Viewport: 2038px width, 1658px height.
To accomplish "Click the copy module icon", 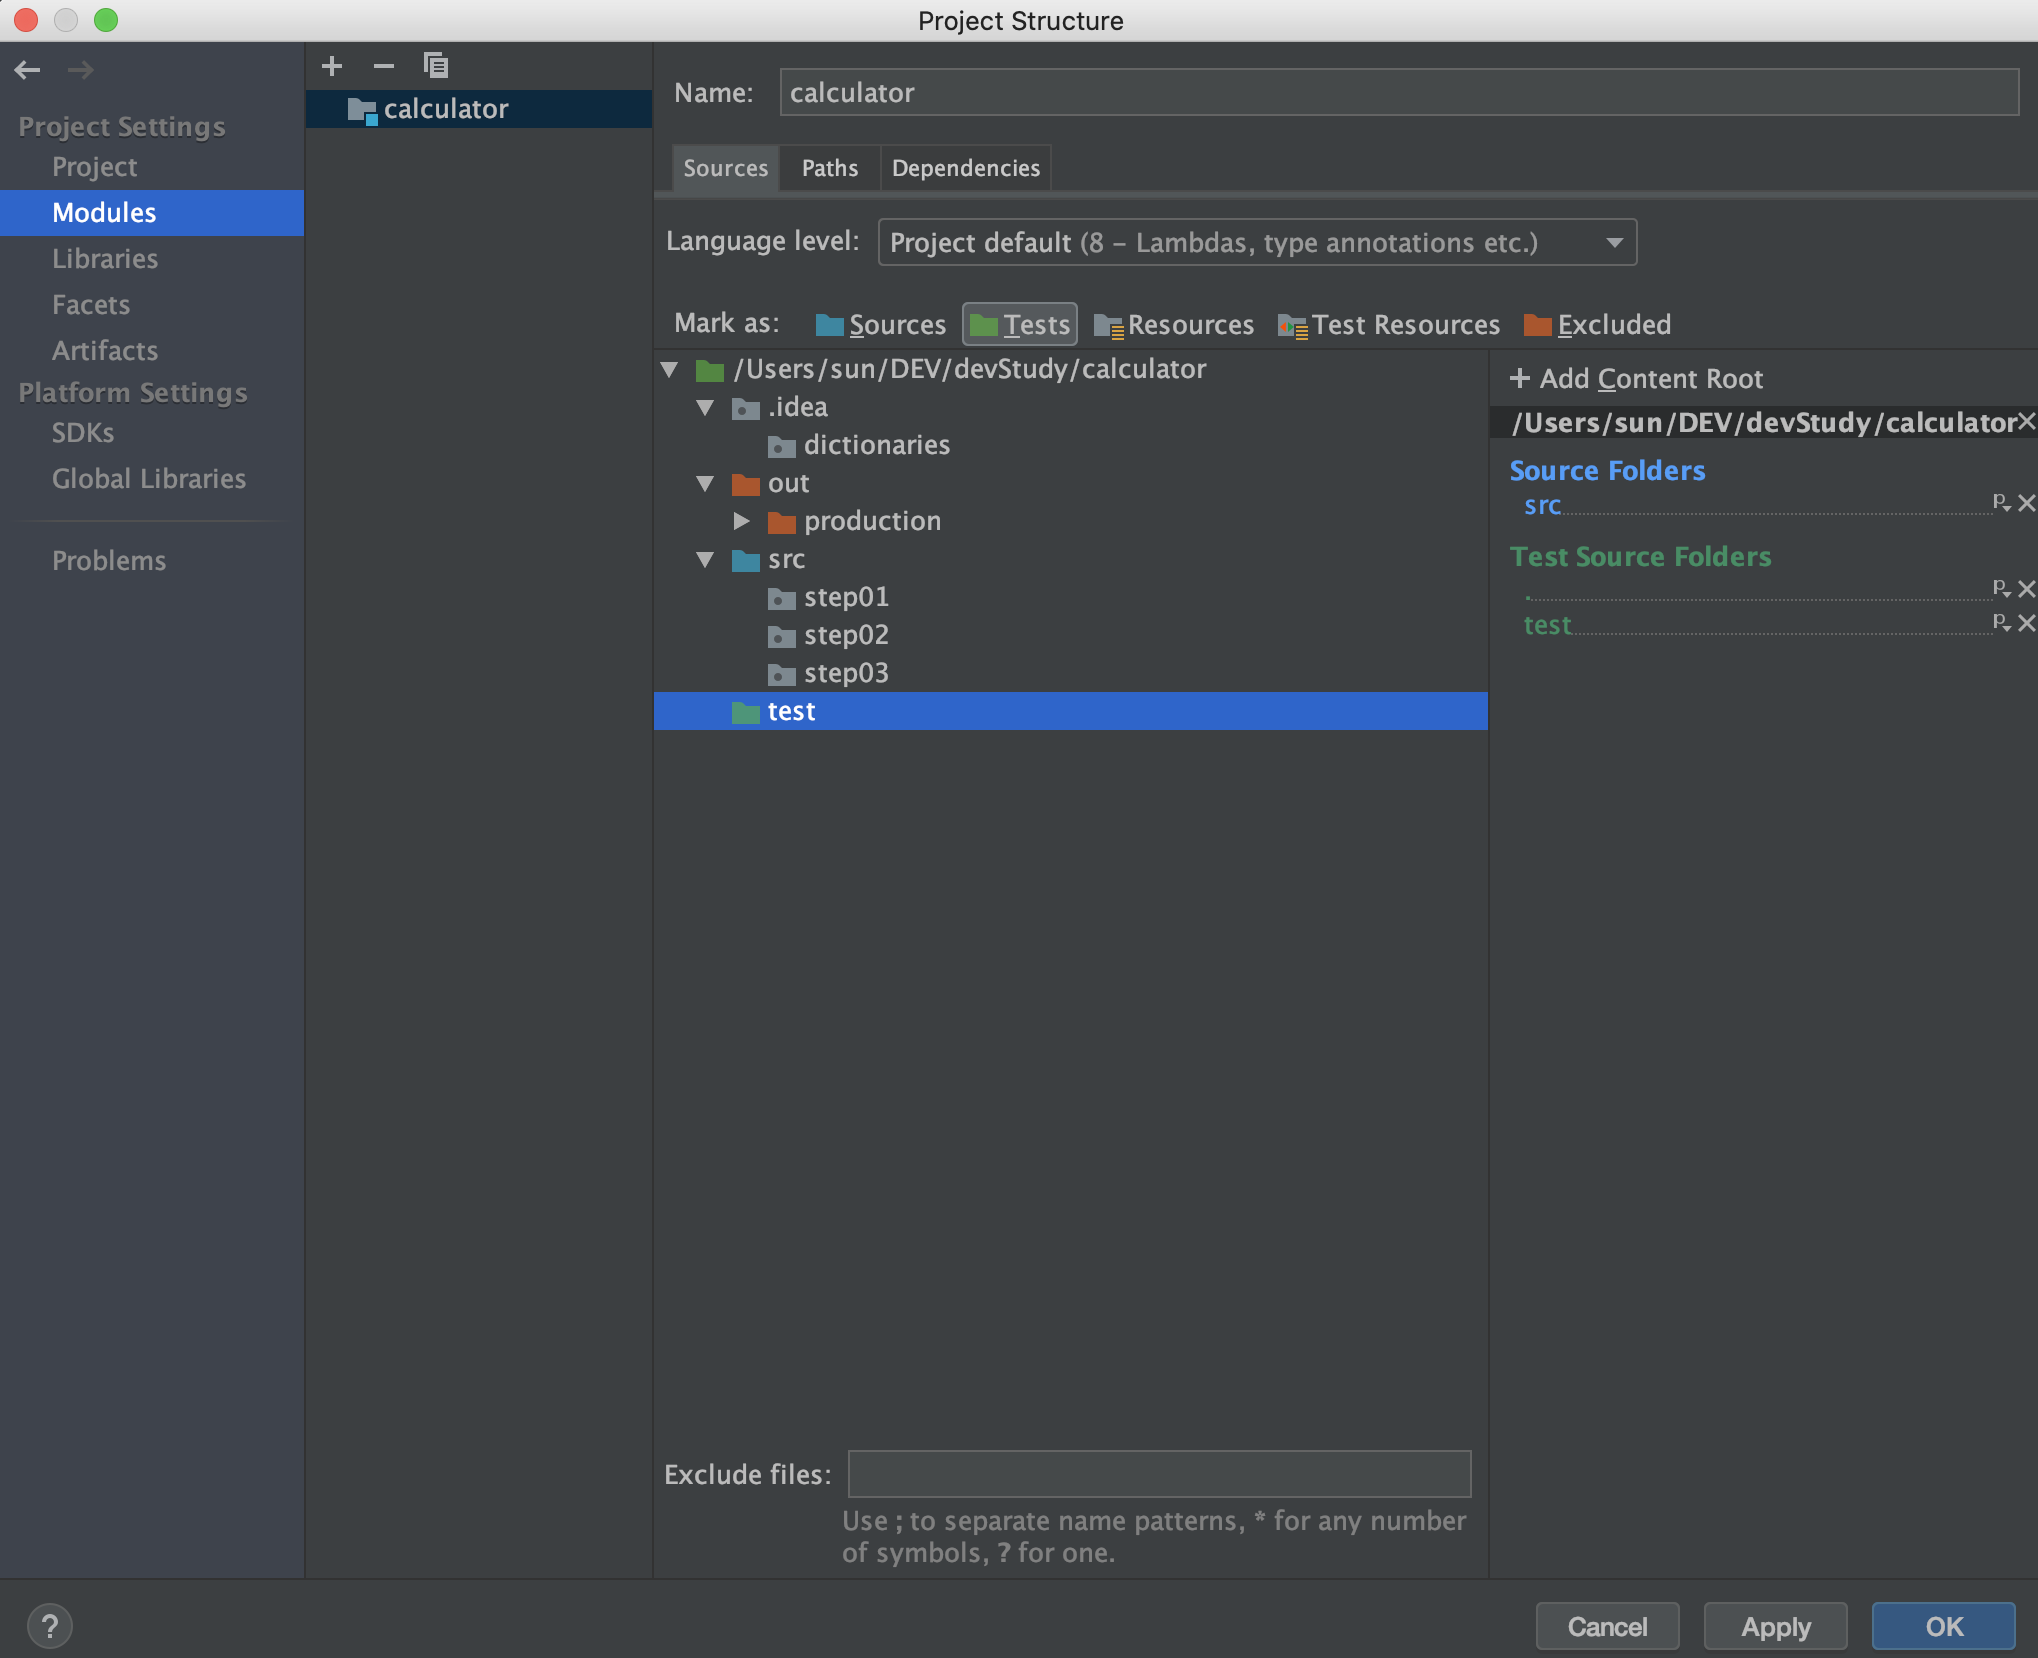I will (436, 66).
